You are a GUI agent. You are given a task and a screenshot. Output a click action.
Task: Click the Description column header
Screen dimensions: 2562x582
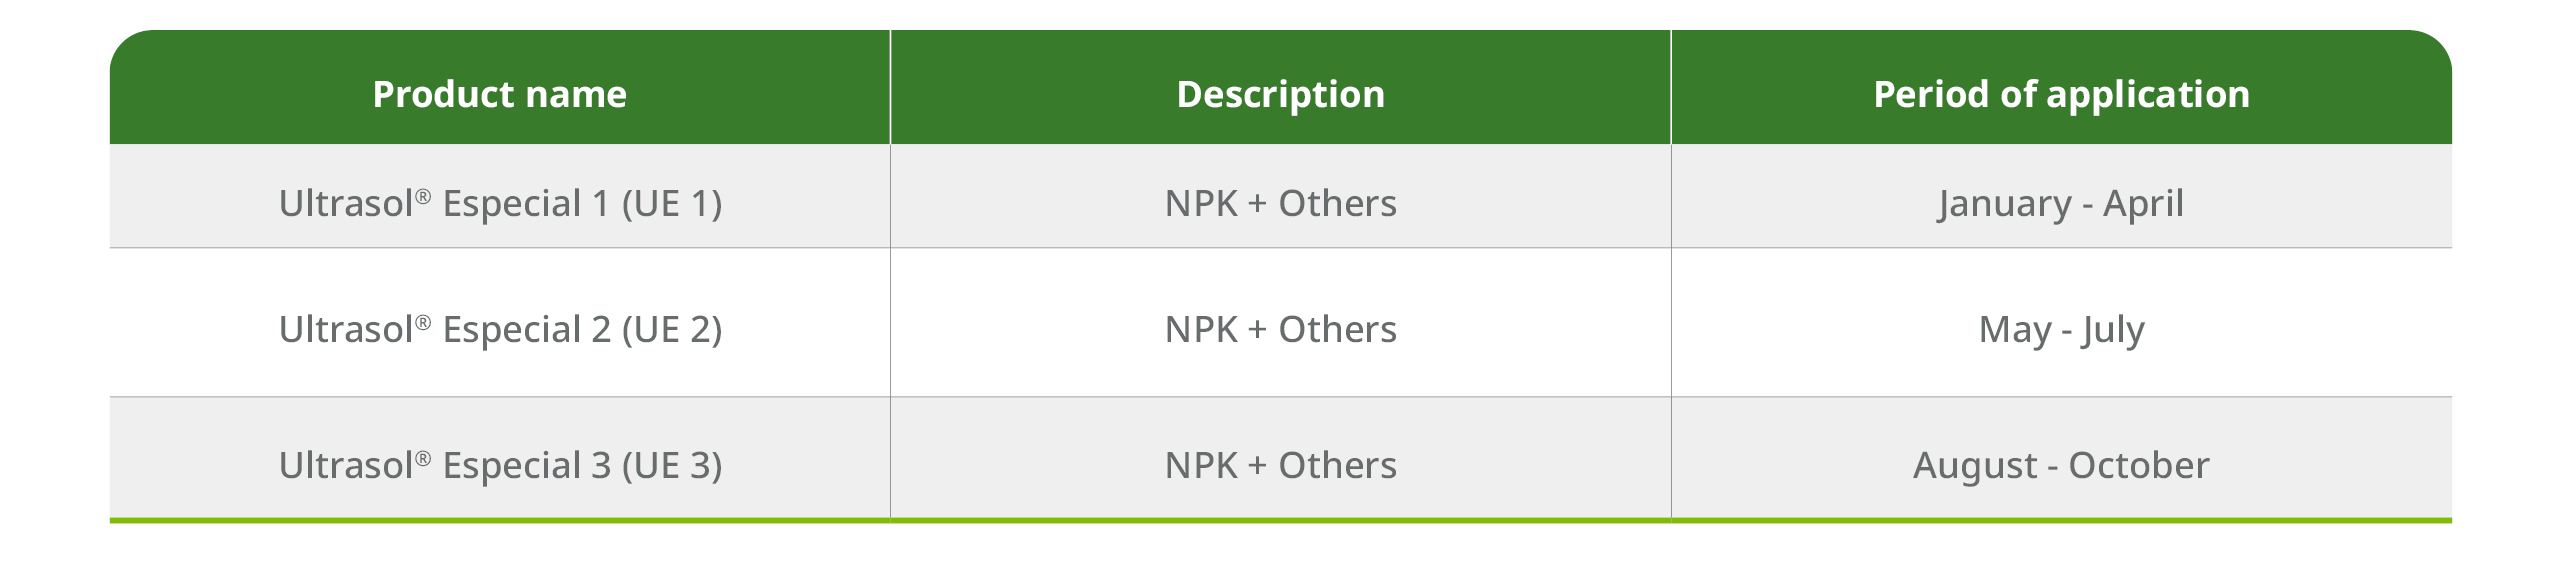coord(1280,94)
